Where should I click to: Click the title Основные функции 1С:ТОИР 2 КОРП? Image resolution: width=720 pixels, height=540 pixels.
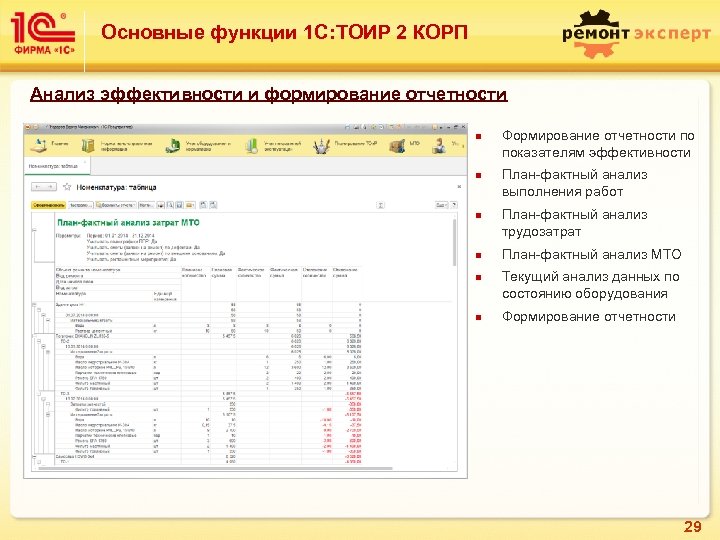(284, 33)
